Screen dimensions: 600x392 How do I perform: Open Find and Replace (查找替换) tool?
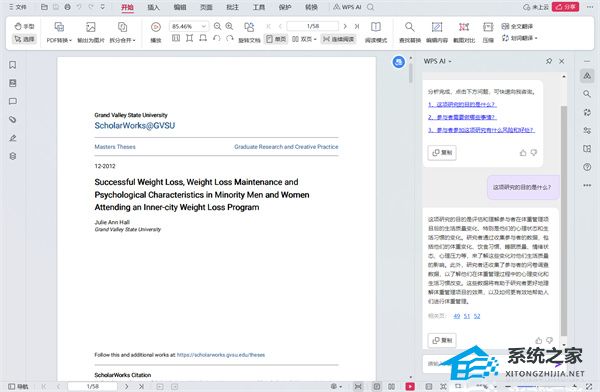click(x=410, y=32)
